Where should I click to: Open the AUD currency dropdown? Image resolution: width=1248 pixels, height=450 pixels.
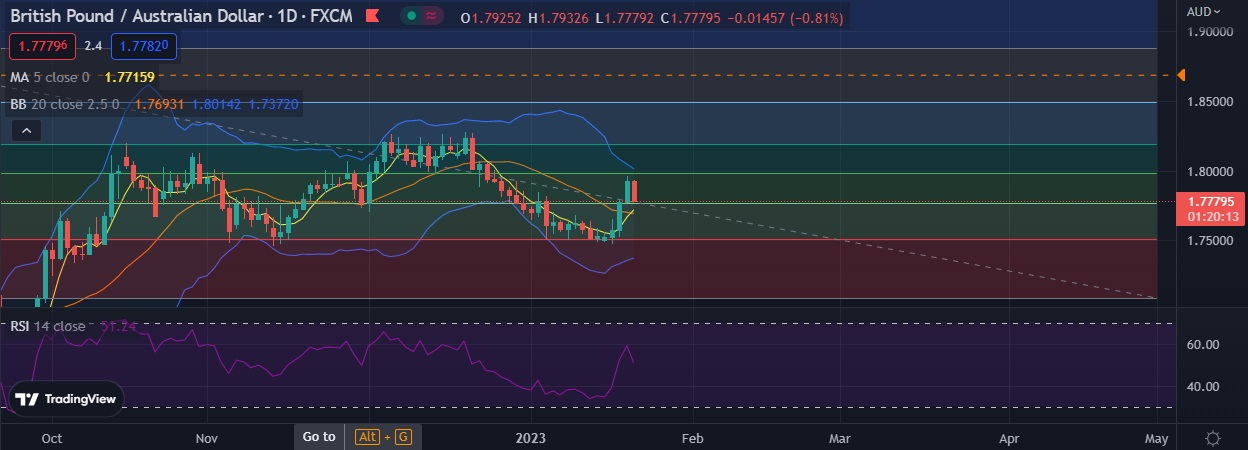click(1201, 11)
